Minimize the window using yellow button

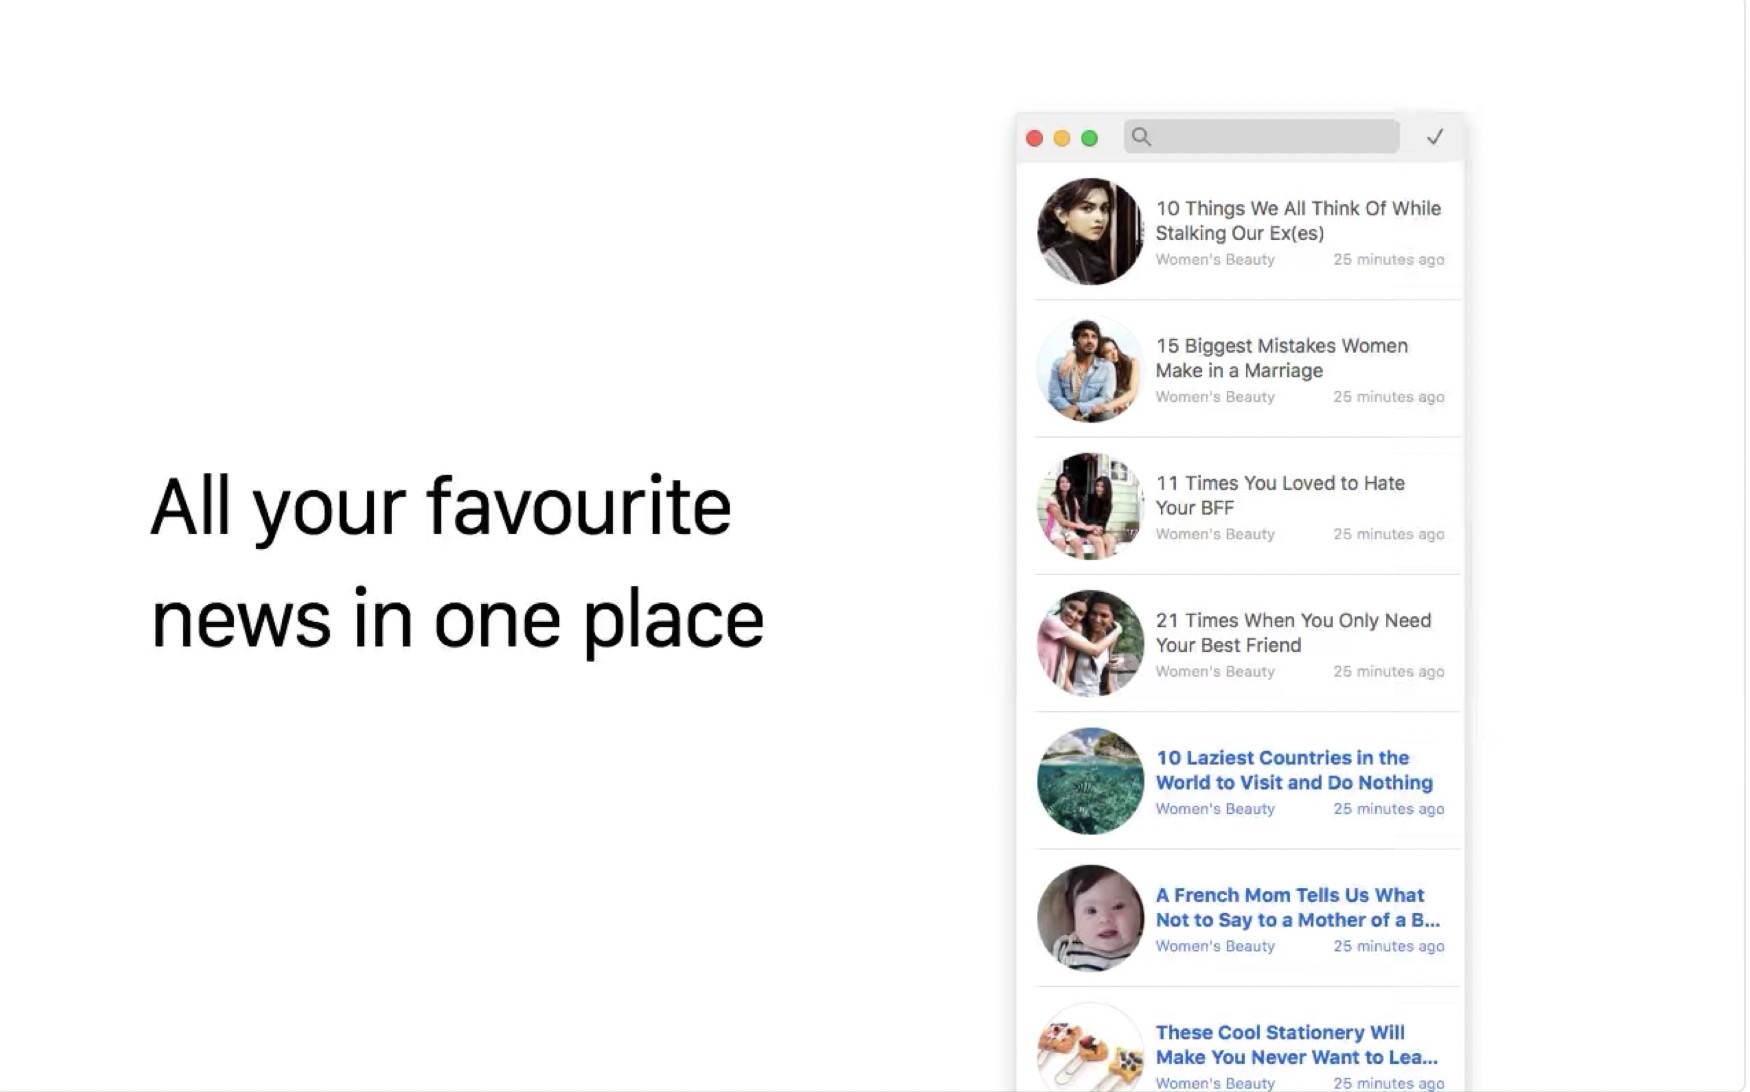1062,138
